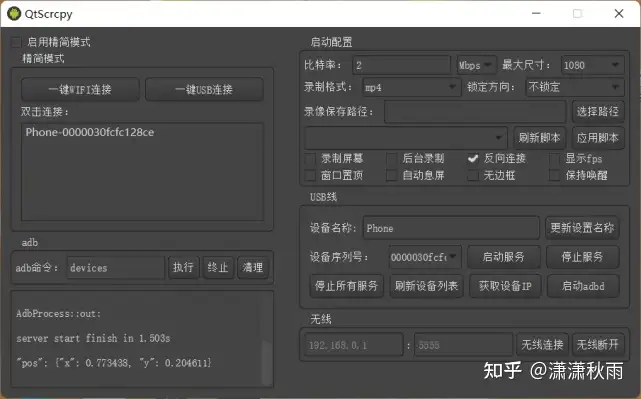641x399 pixels.
Task: Click the 无线连接 button
Action: [x=542, y=345]
